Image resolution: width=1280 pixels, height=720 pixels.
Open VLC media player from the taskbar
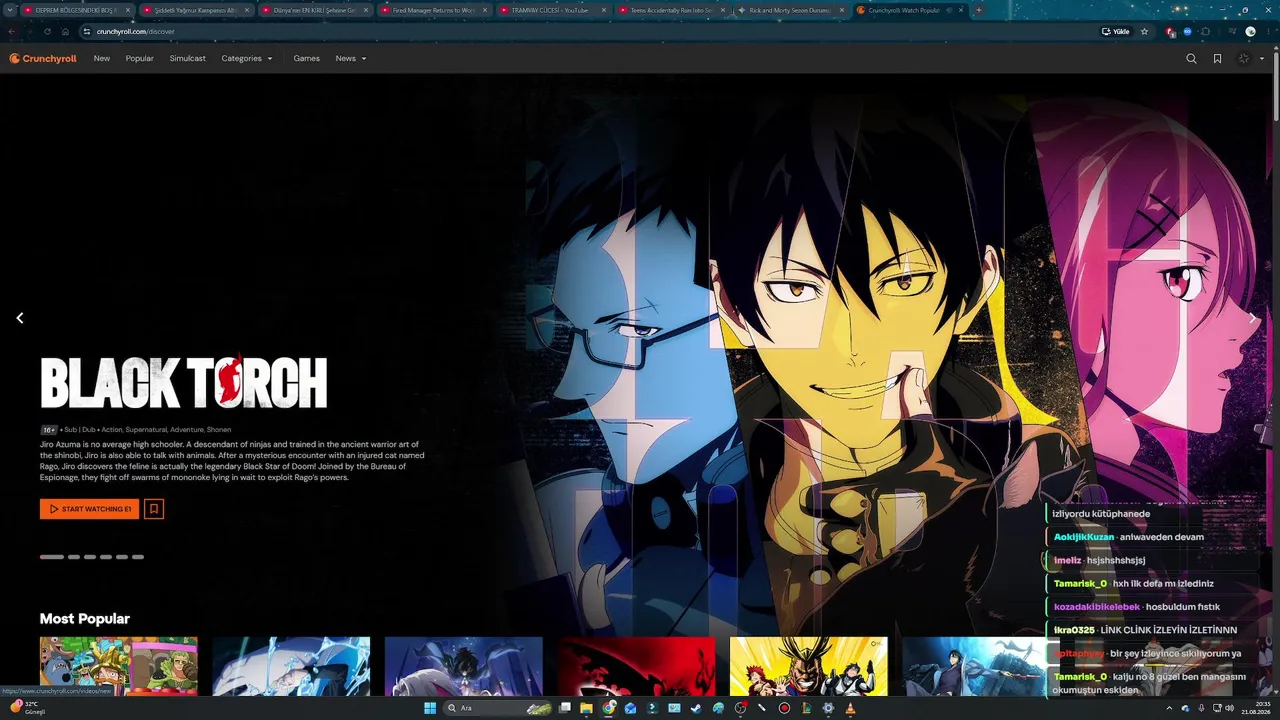850,708
